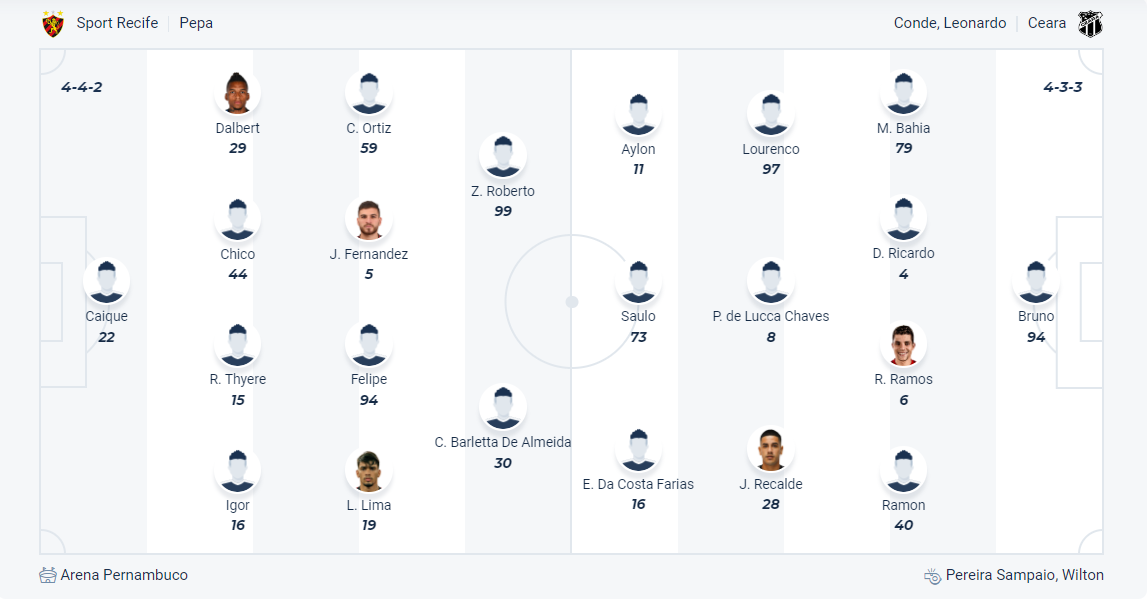Open the Sport Recife team link

[x=117, y=23]
